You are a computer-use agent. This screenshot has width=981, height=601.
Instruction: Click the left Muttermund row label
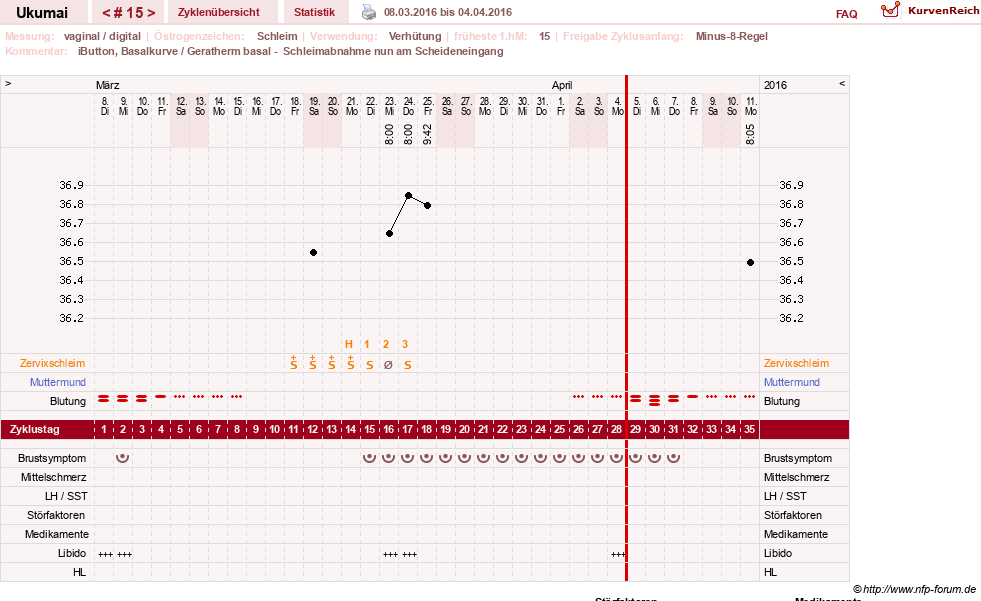coord(58,382)
